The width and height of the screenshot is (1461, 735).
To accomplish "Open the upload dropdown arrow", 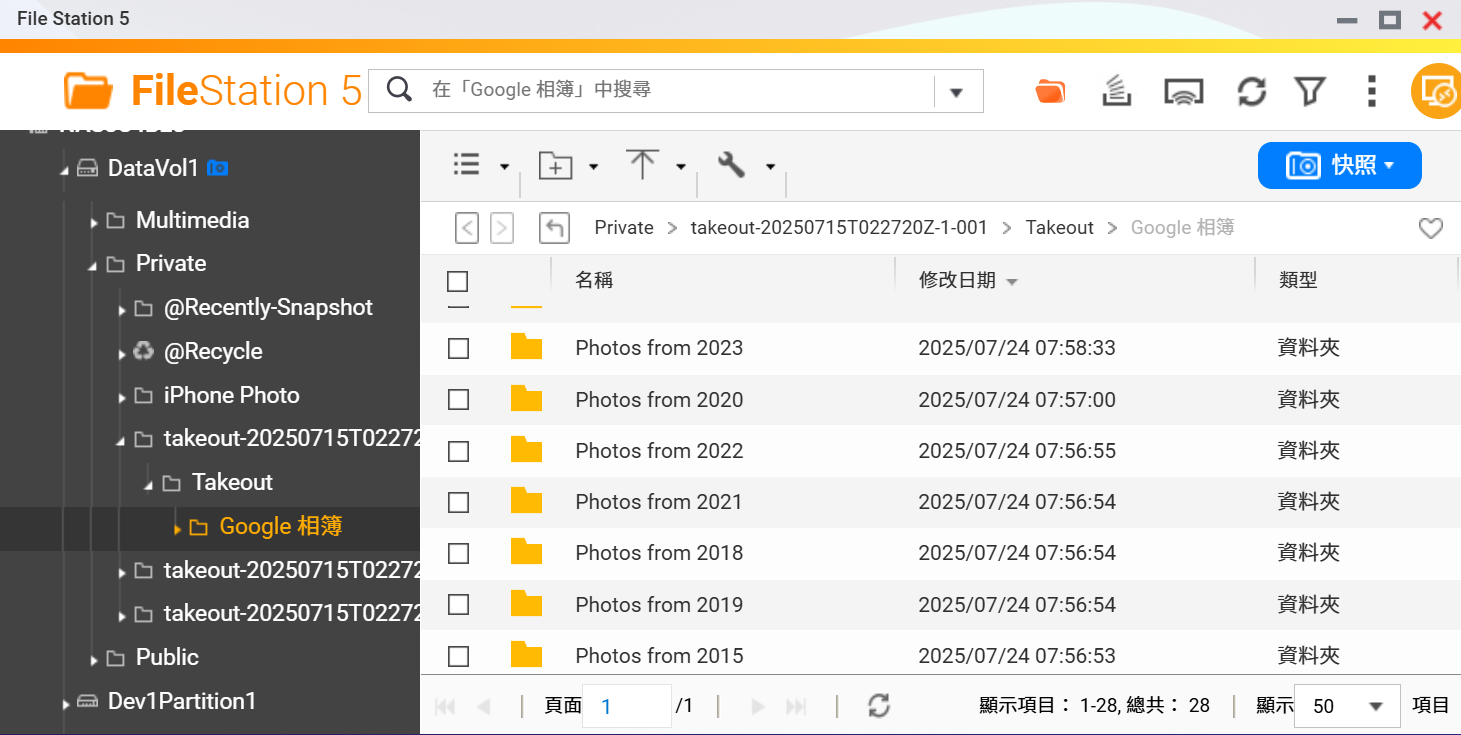I will pos(681,167).
